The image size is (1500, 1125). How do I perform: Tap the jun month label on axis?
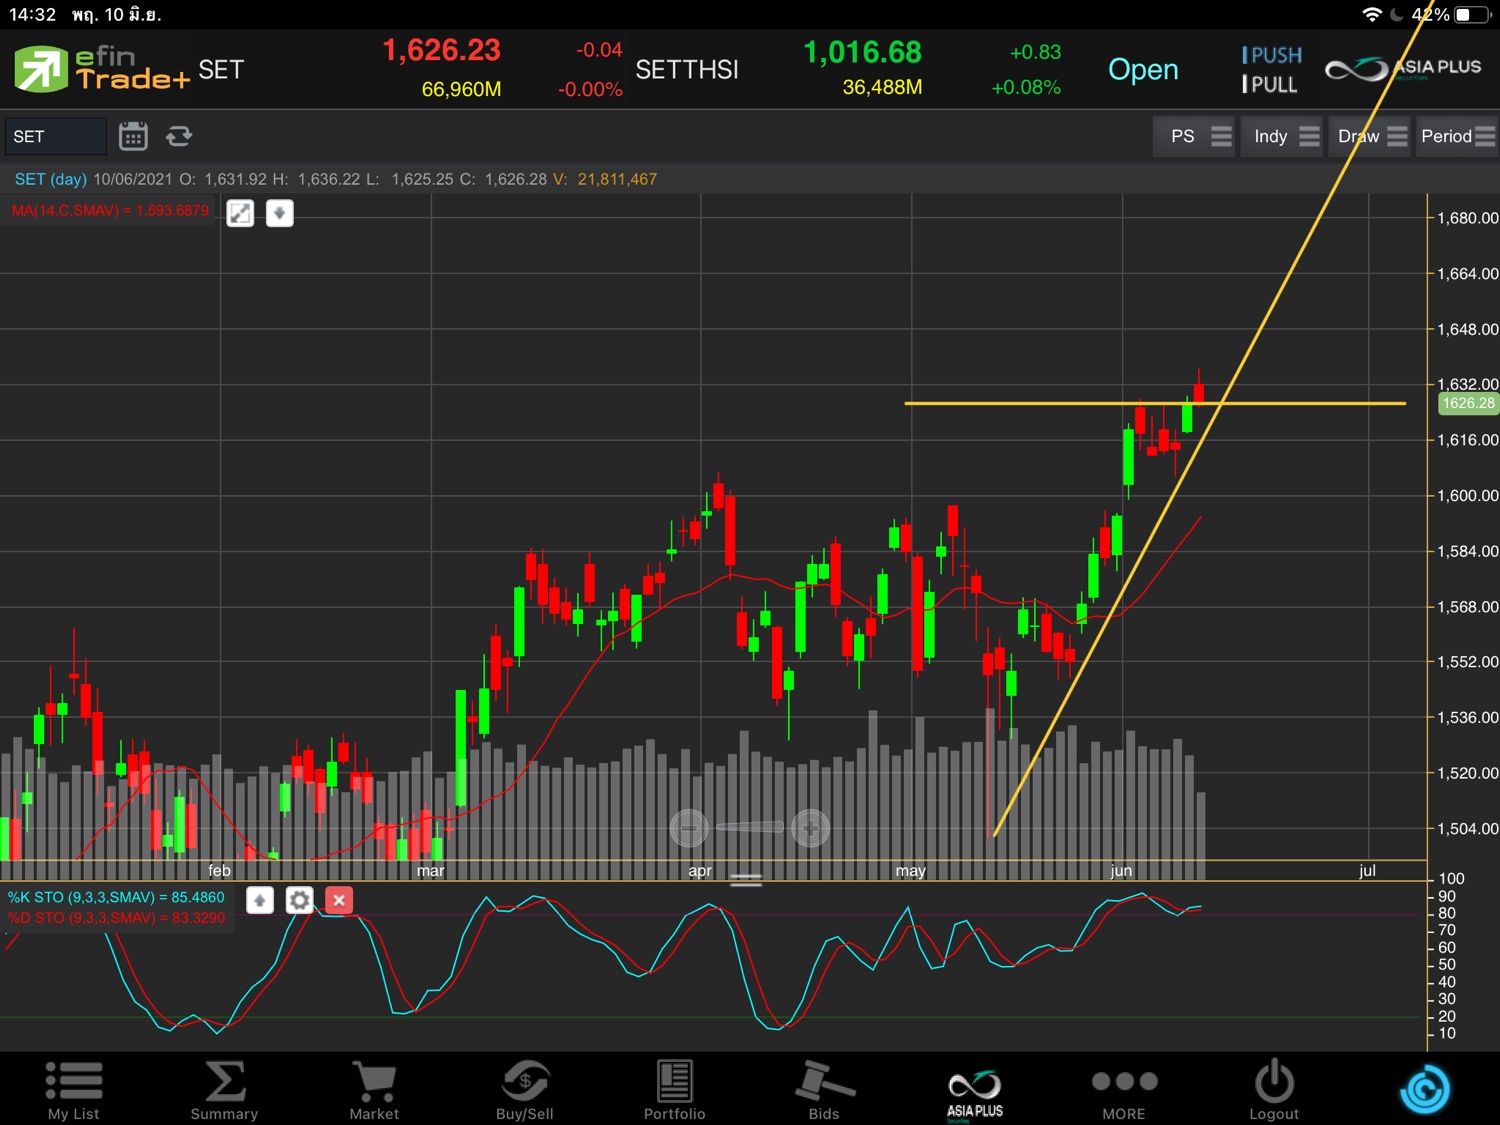pyautogui.click(x=1121, y=870)
